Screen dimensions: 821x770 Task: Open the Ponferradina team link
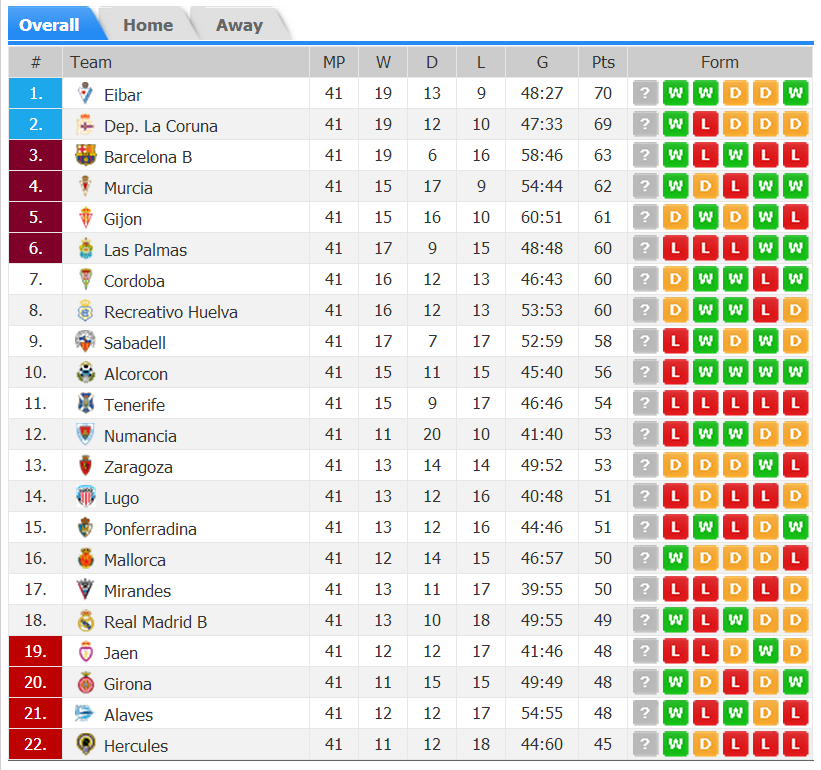point(150,529)
